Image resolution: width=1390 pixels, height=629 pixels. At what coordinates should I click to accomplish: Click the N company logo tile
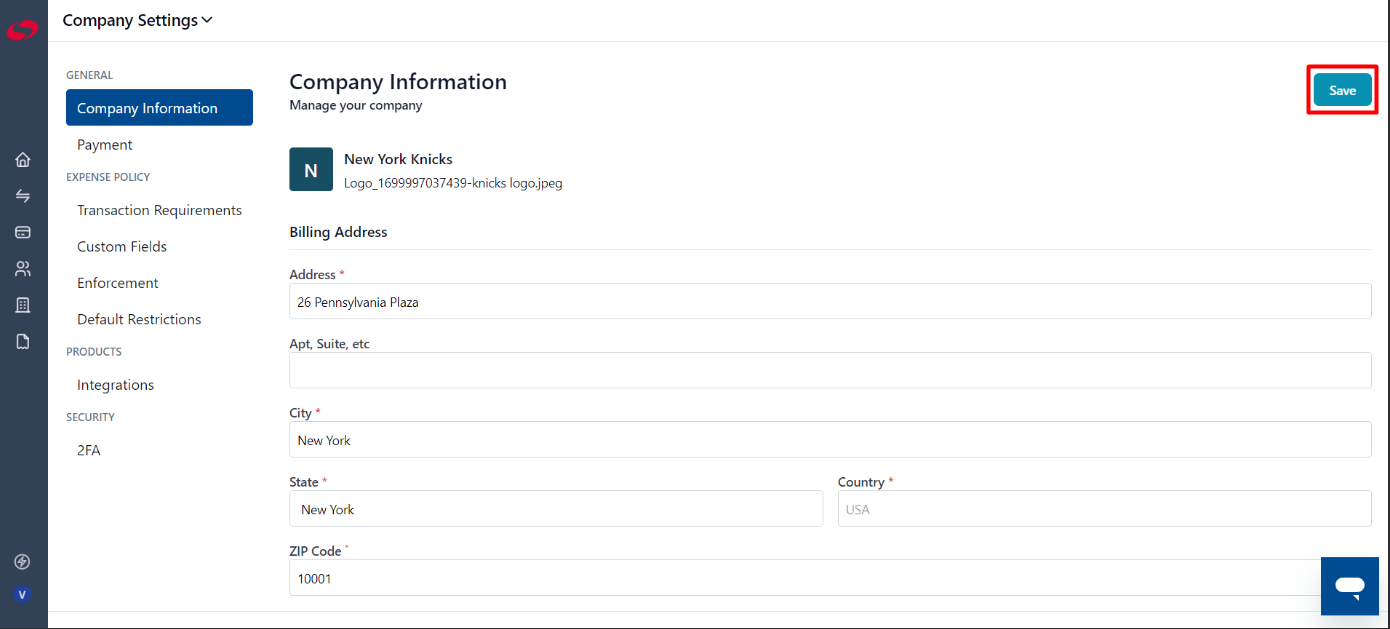tap(311, 169)
